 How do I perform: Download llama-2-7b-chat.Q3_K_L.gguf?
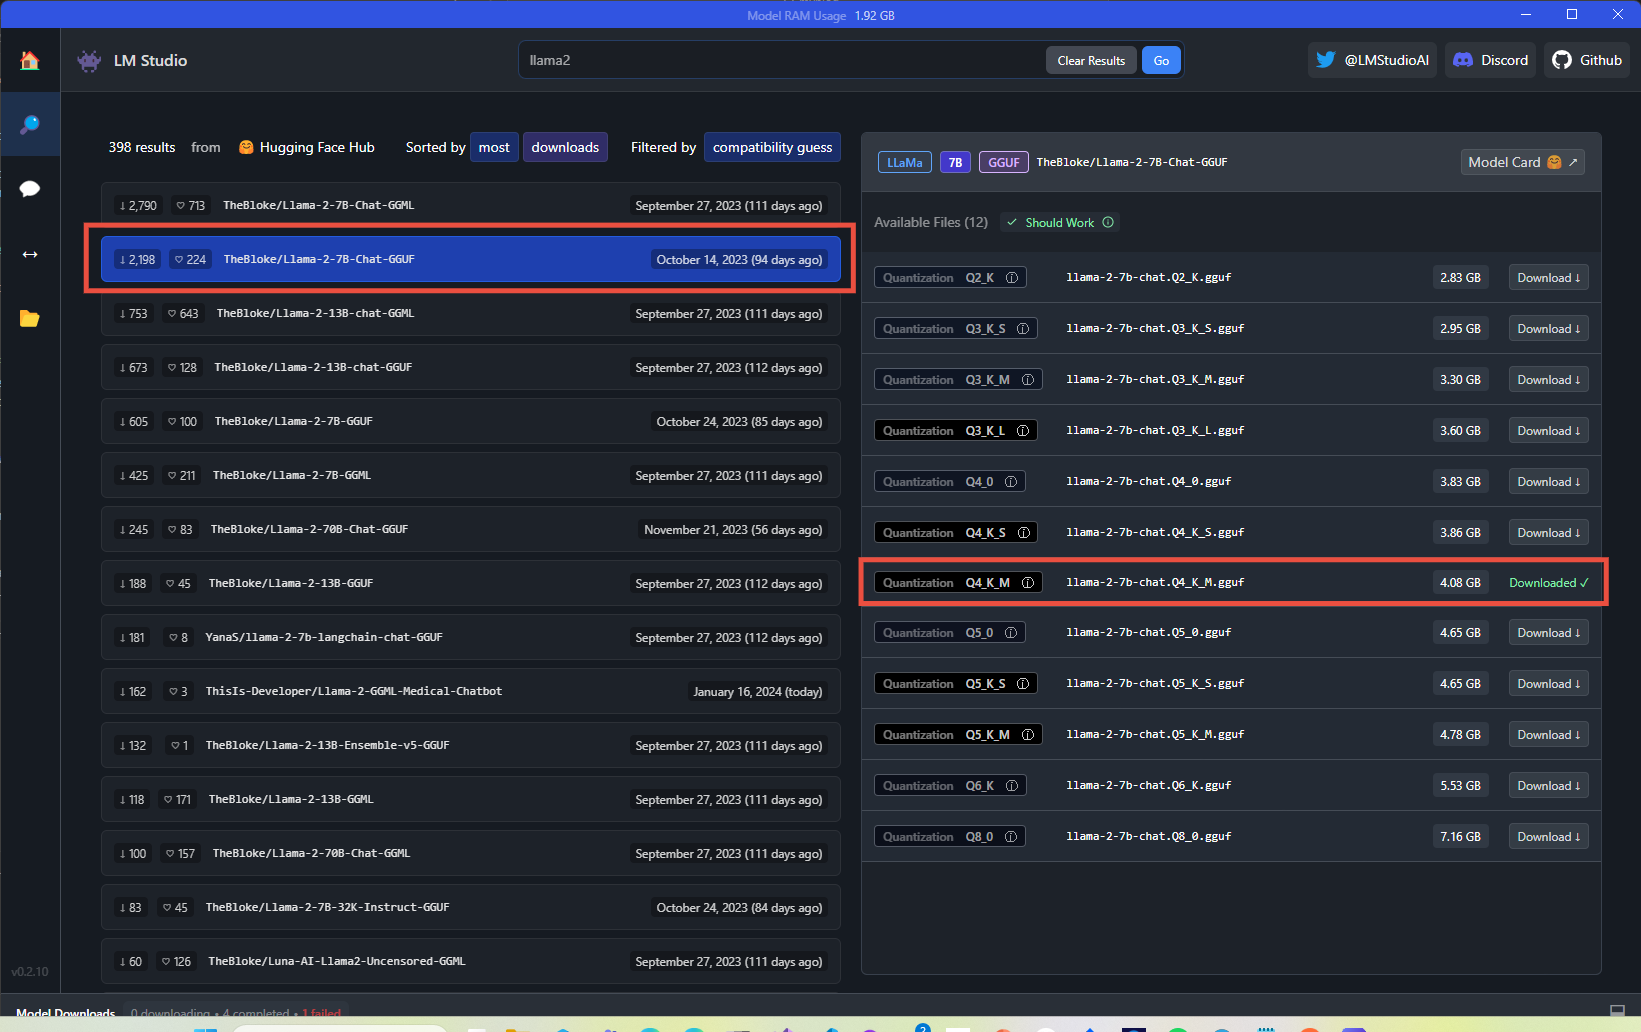[x=1548, y=431]
